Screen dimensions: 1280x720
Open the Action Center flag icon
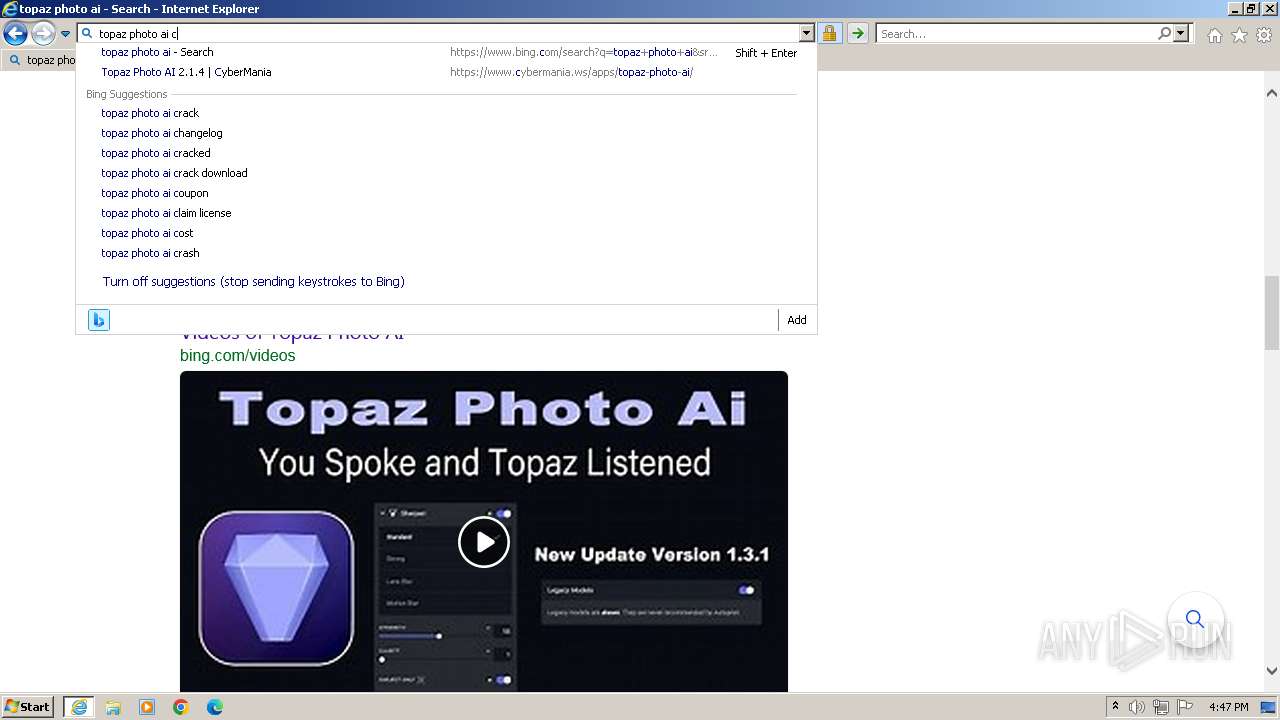click(1185, 707)
